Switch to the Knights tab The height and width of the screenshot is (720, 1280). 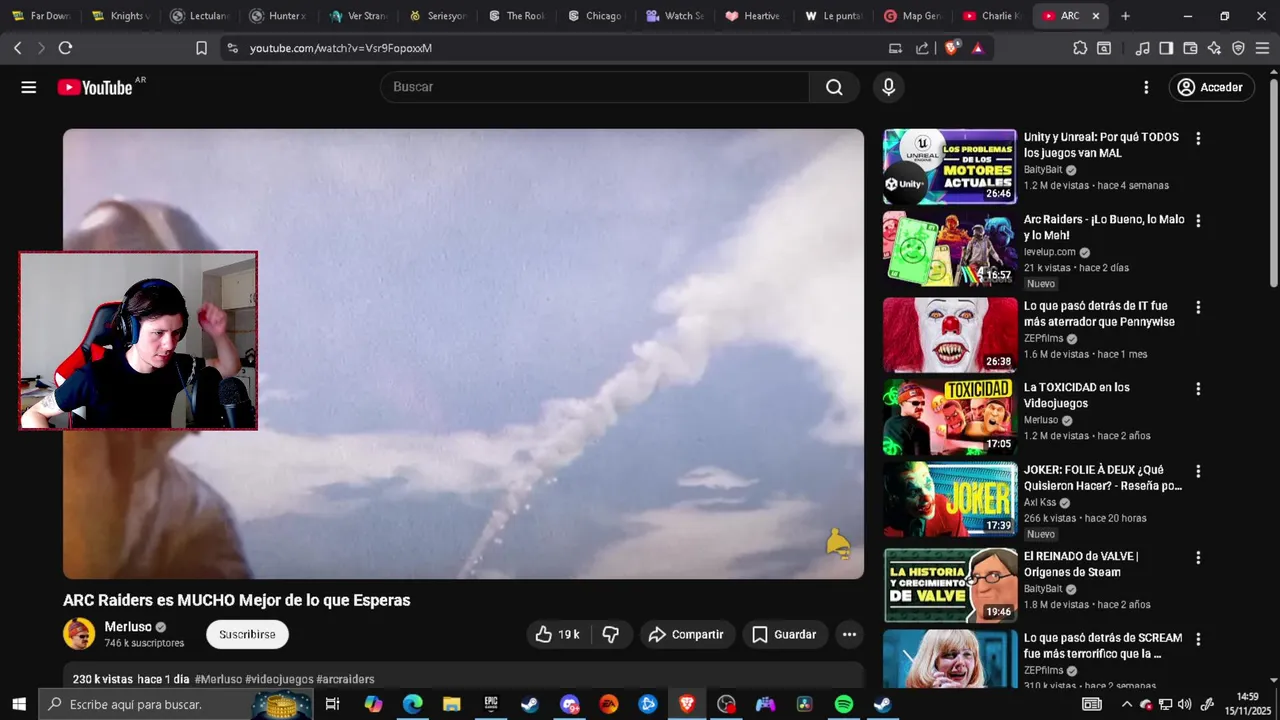[x=120, y=16]
